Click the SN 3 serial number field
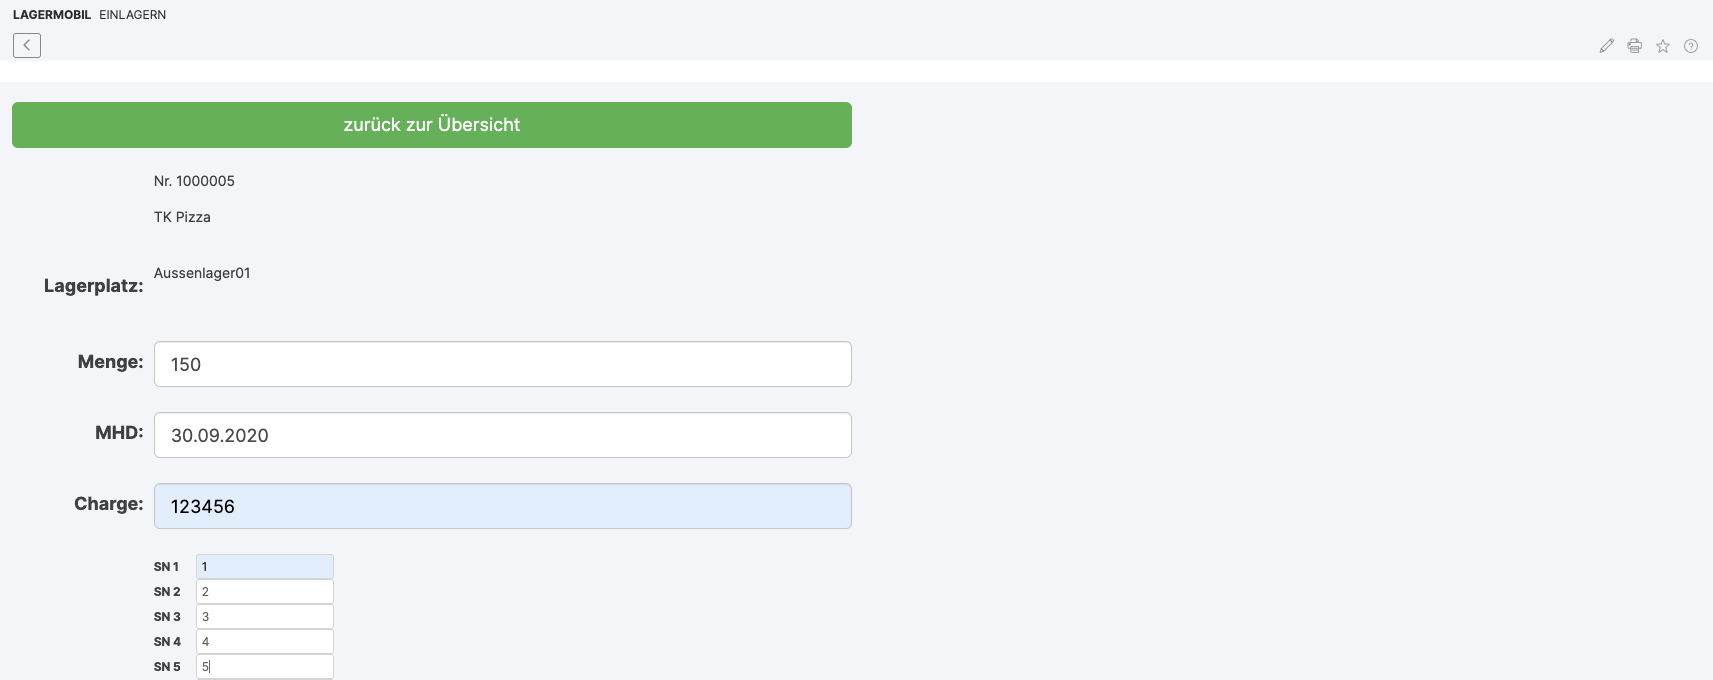This screenshot has width=1713, height=680. click(264, 617)
